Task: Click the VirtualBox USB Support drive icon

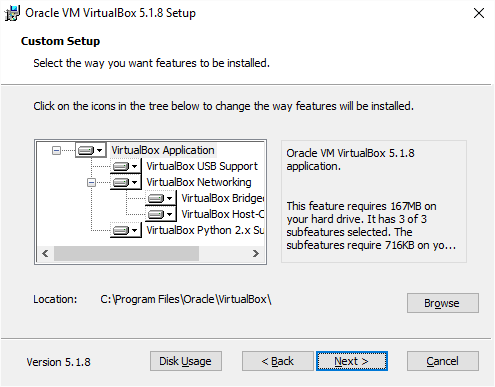Action: click(x=125, y=166)
